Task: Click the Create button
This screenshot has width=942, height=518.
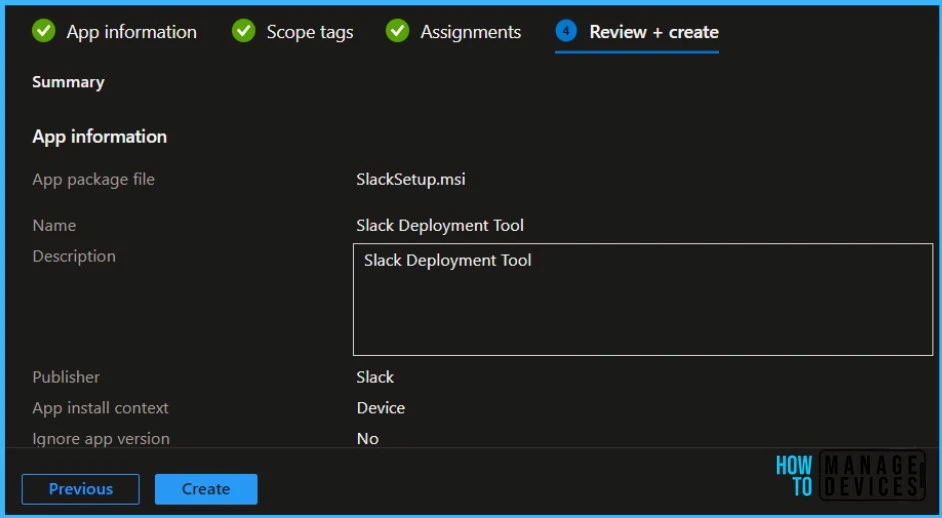Action: click(206, 489)
